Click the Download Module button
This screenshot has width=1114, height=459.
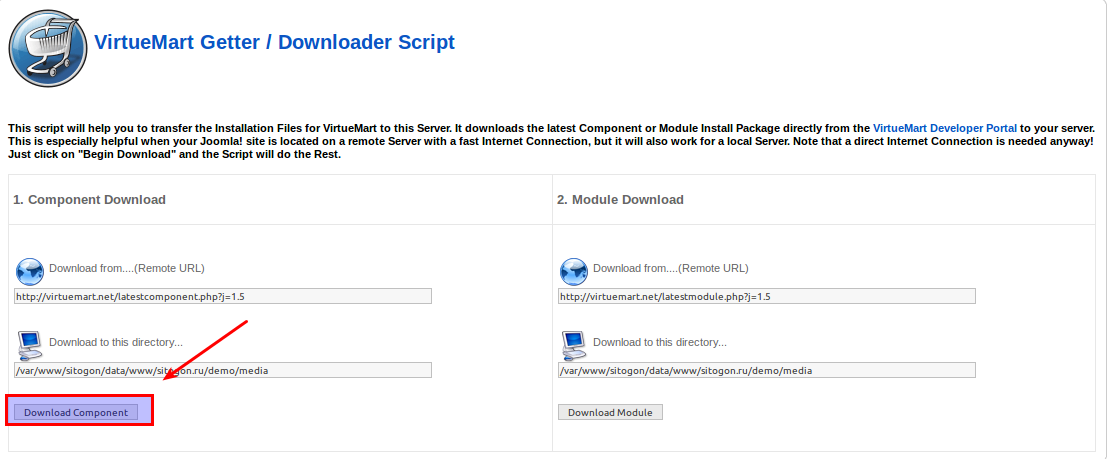(x=610, y=412)
